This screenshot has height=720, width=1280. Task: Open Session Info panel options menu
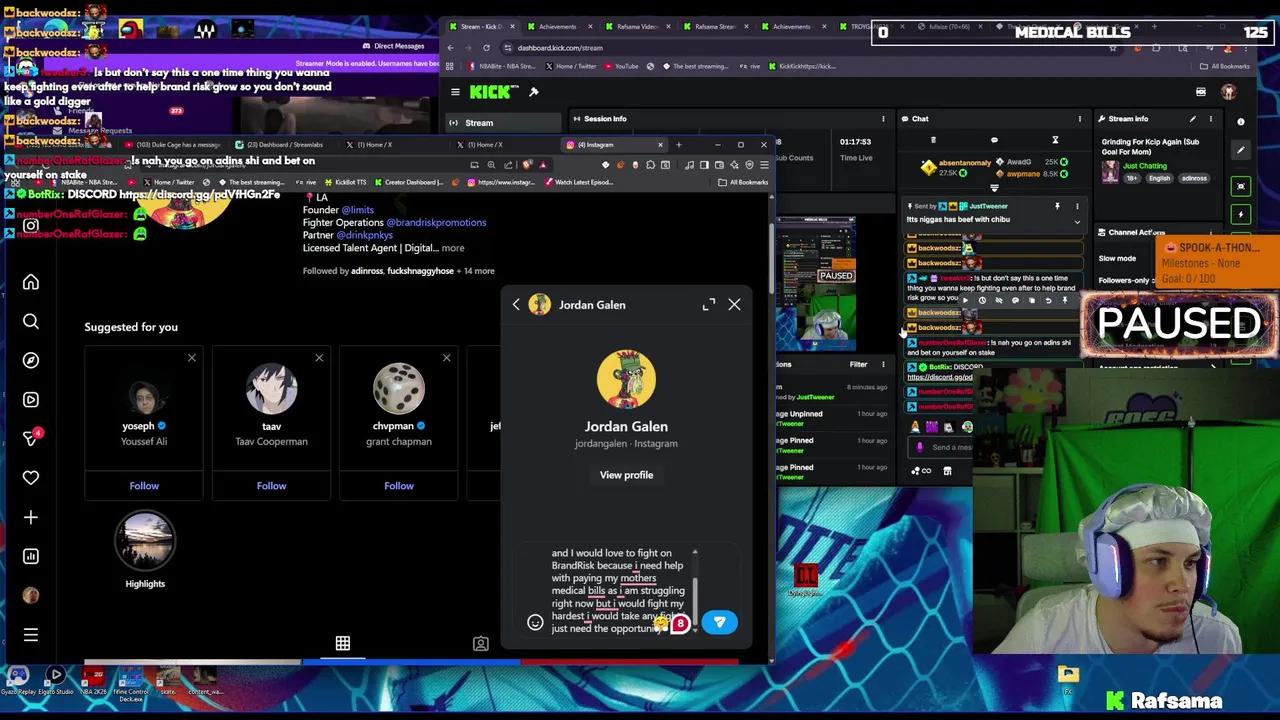click(x=881, y=119)
